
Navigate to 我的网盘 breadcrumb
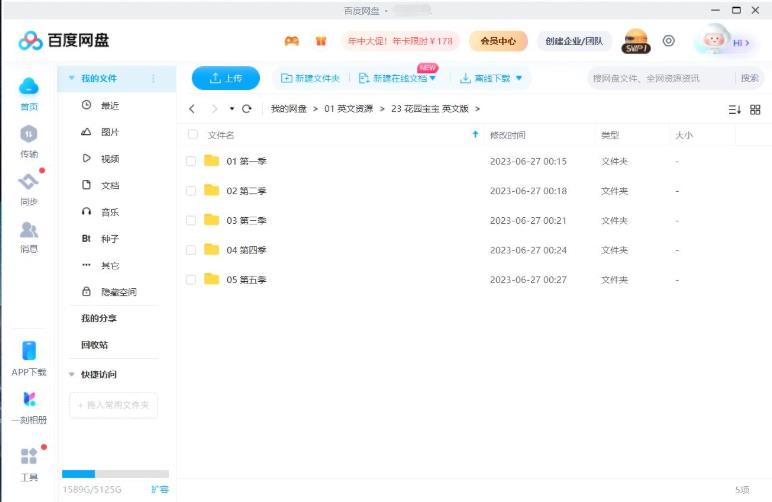tap(289, 109)
